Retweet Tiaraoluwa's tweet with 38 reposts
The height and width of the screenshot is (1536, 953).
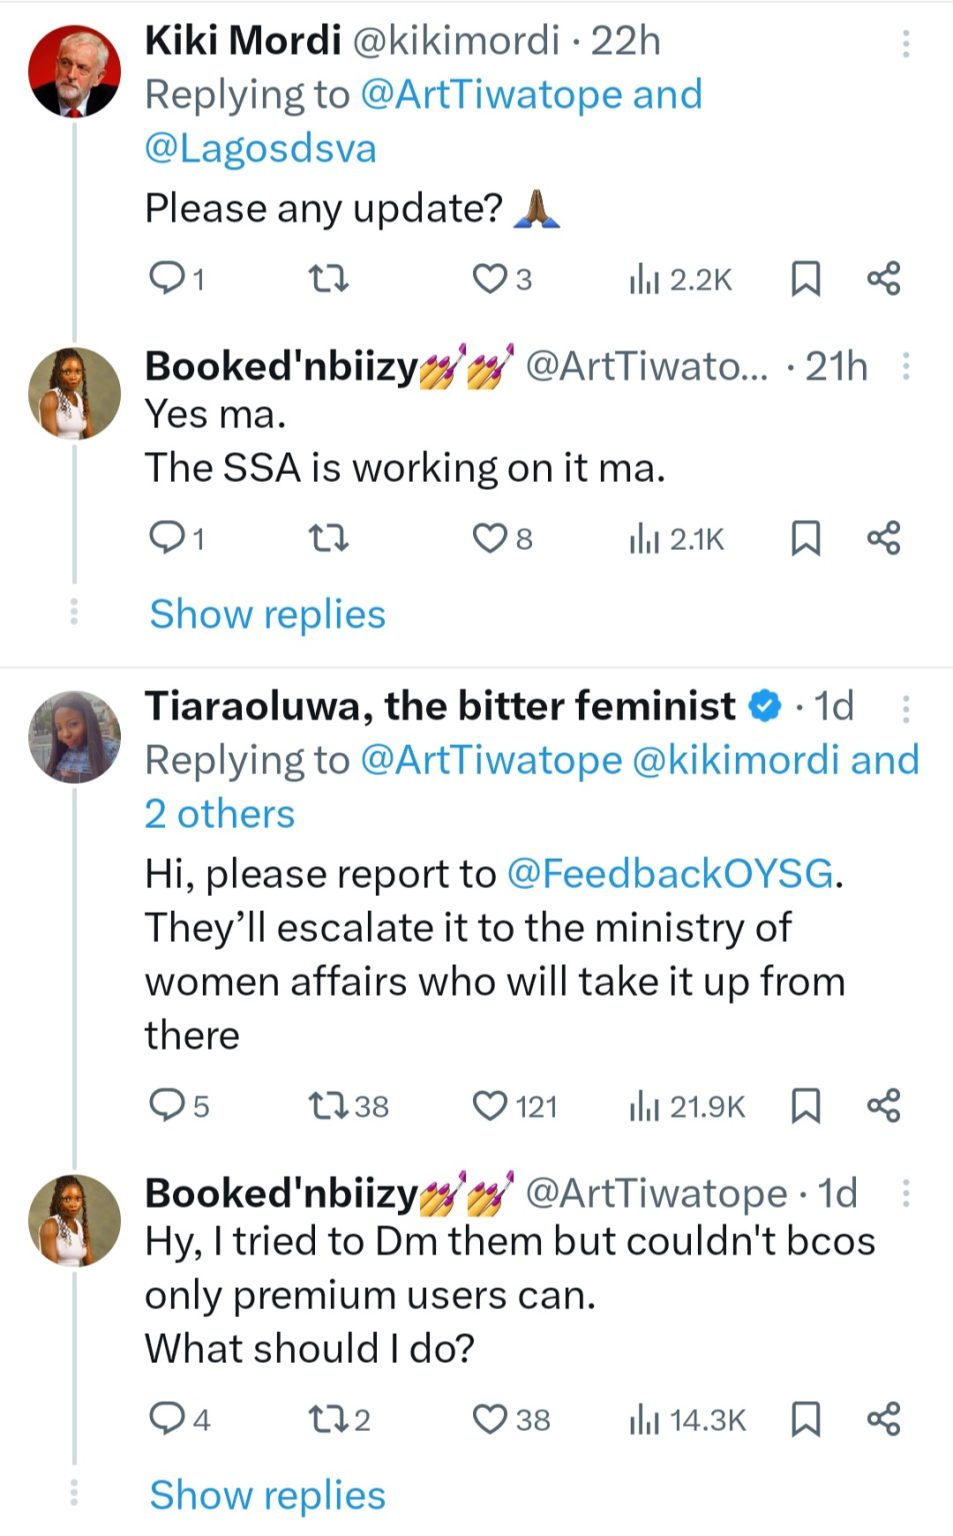coord(327,1106)
